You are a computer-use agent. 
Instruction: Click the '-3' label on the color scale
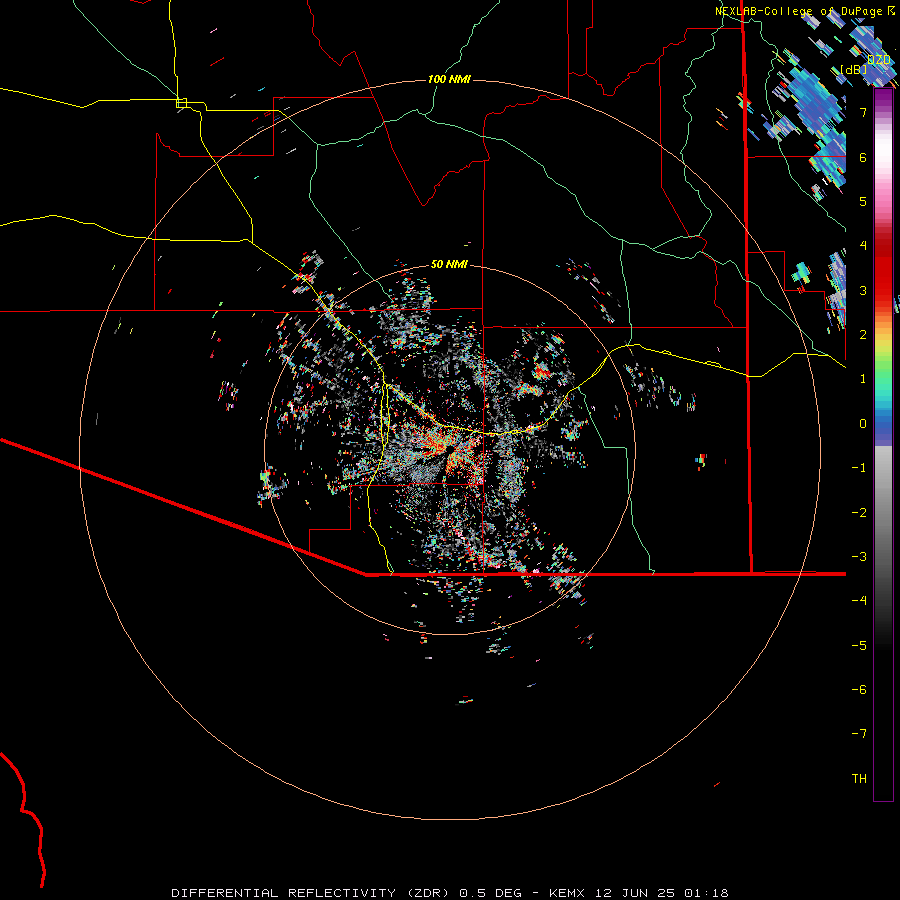[859, 557]
